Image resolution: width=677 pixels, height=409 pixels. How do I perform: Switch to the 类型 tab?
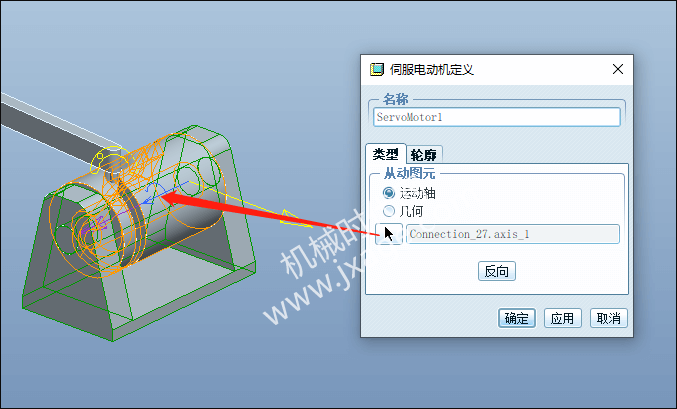386,154
